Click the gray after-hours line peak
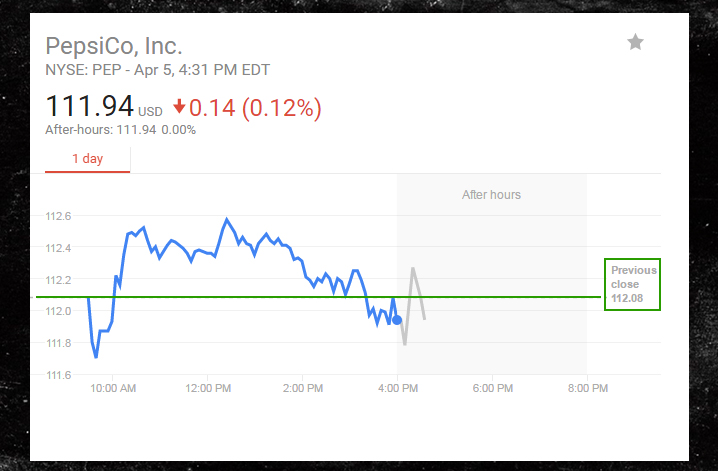The image size is (718, 471). pyautogui.click(x=413, y=268)
